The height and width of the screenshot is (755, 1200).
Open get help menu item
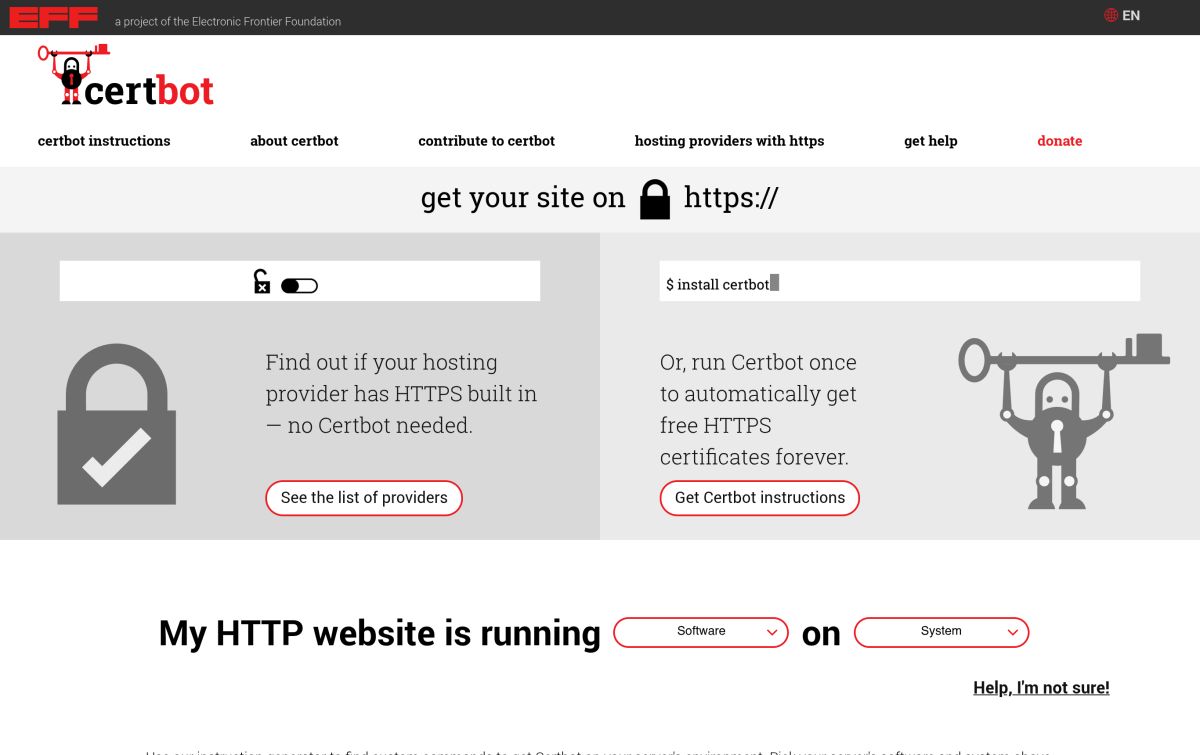pyautogui.click(x=931, y=141)
